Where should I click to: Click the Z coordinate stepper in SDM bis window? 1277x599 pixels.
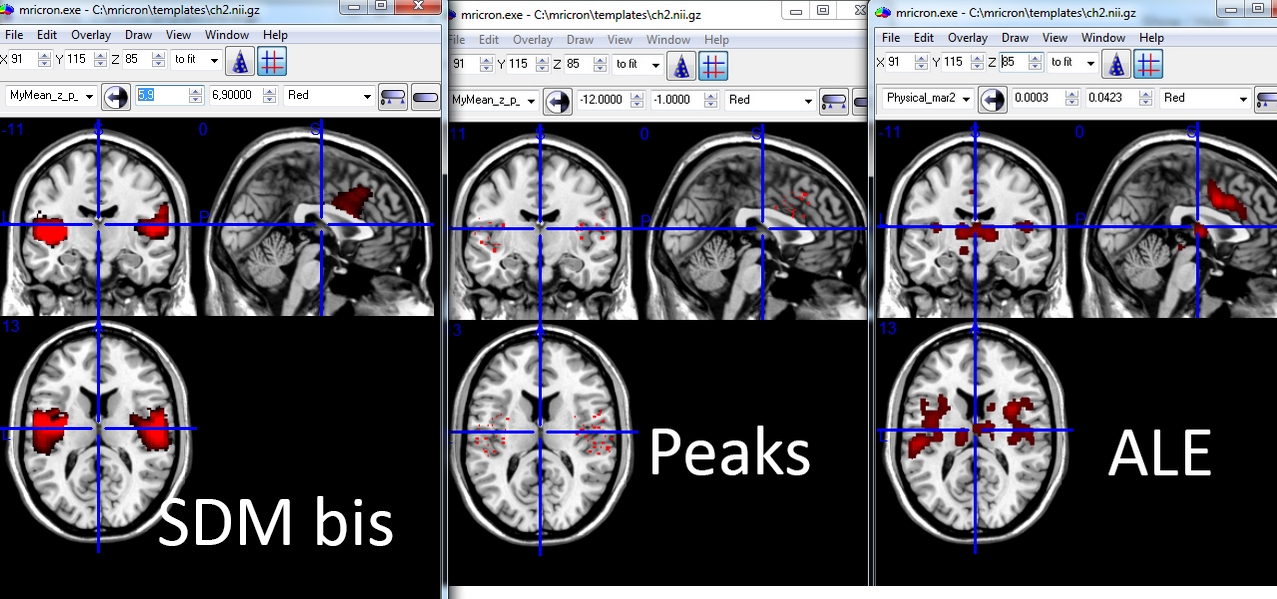[157, 60]
